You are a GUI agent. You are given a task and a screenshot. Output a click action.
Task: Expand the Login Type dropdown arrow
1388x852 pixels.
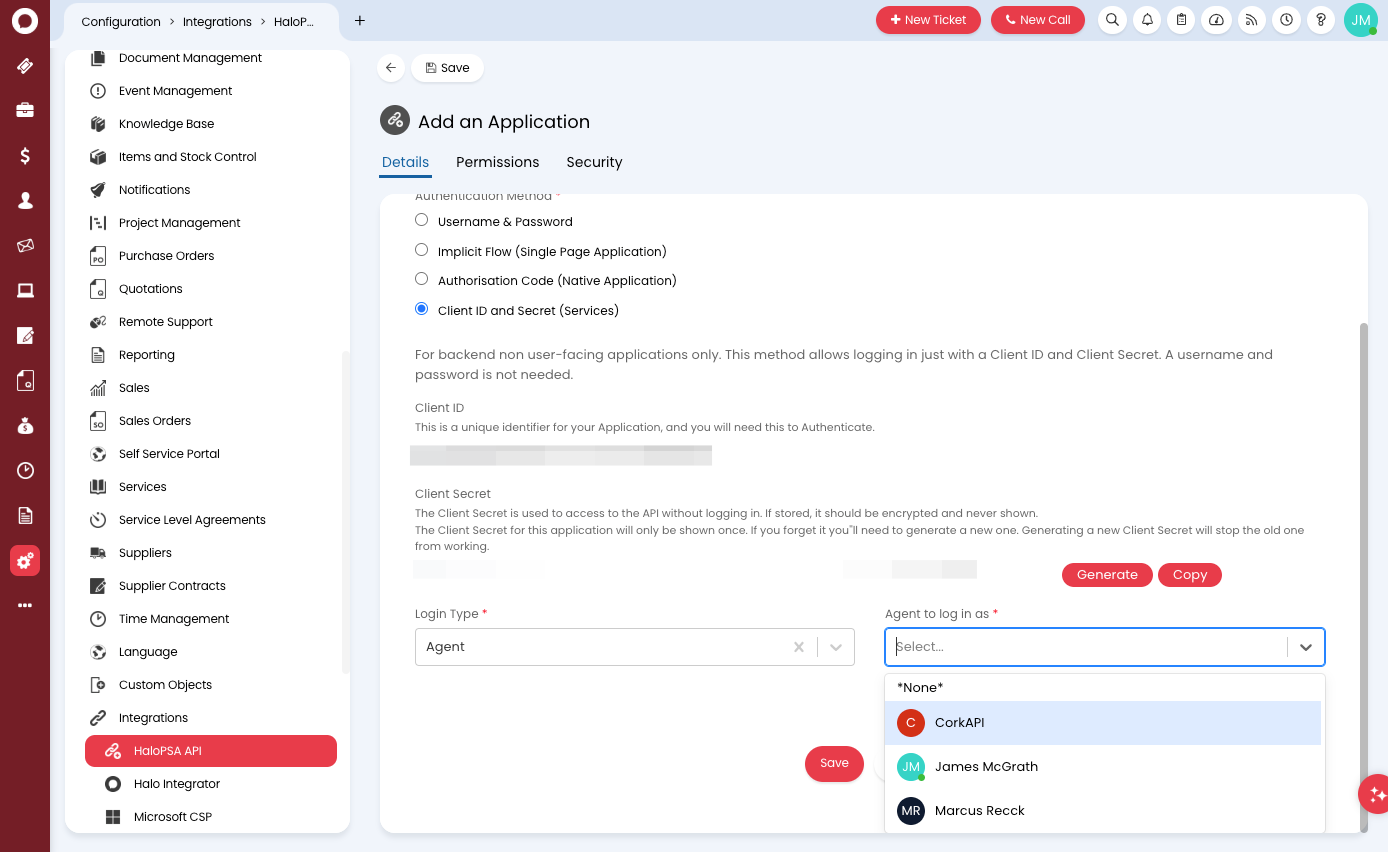coord(837,647)
